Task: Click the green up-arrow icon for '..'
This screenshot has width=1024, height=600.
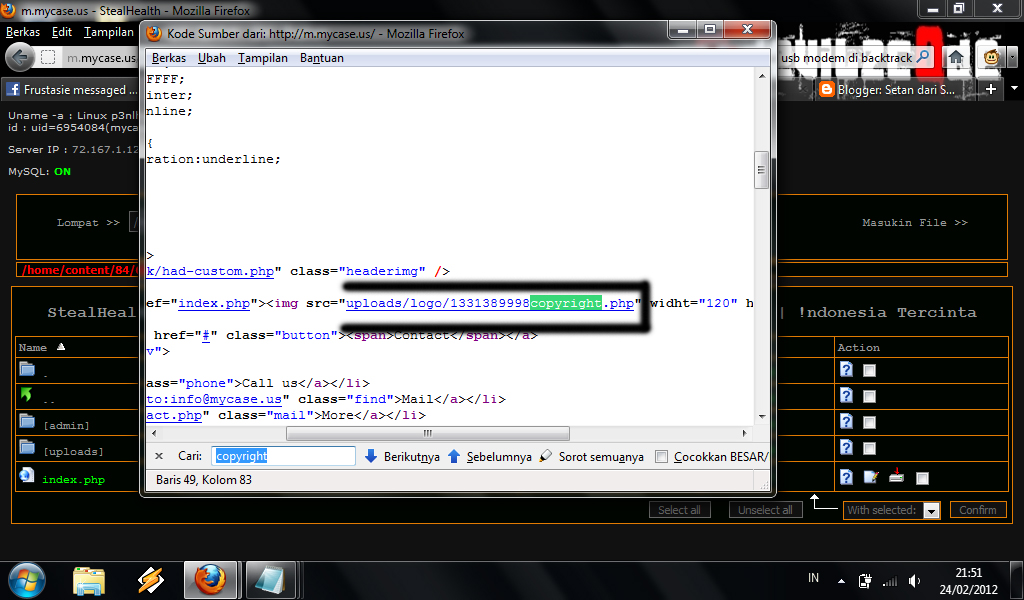Action: point(26,394)
